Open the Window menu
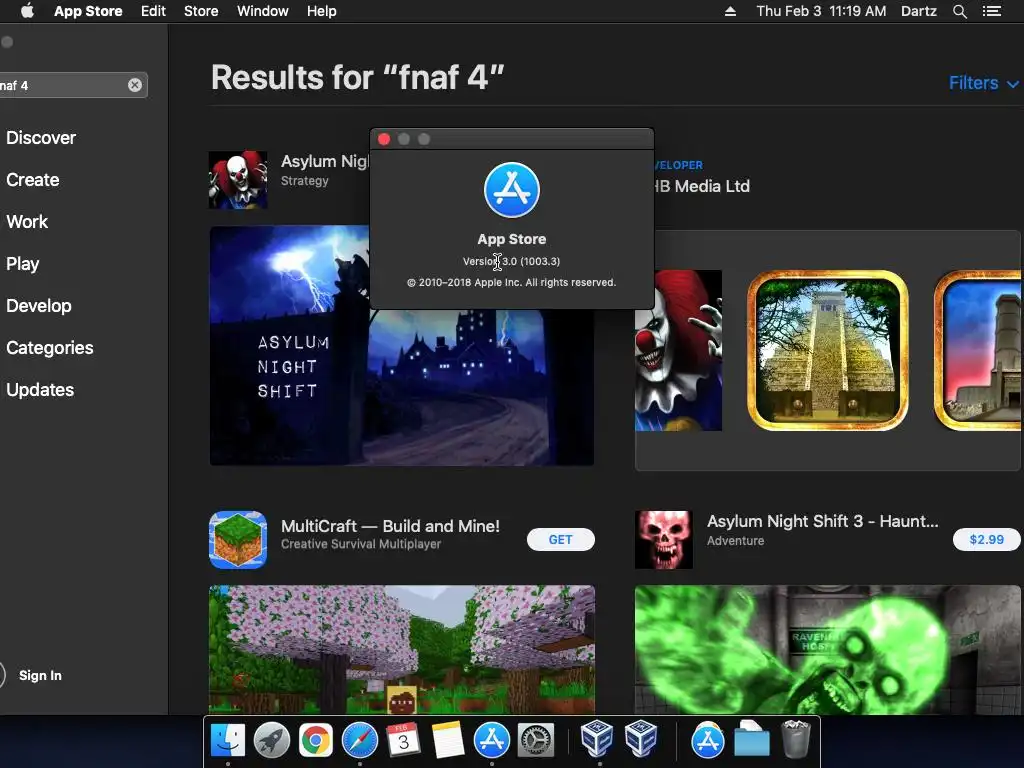Screen dimensions: 1024x768 [263, 11]
